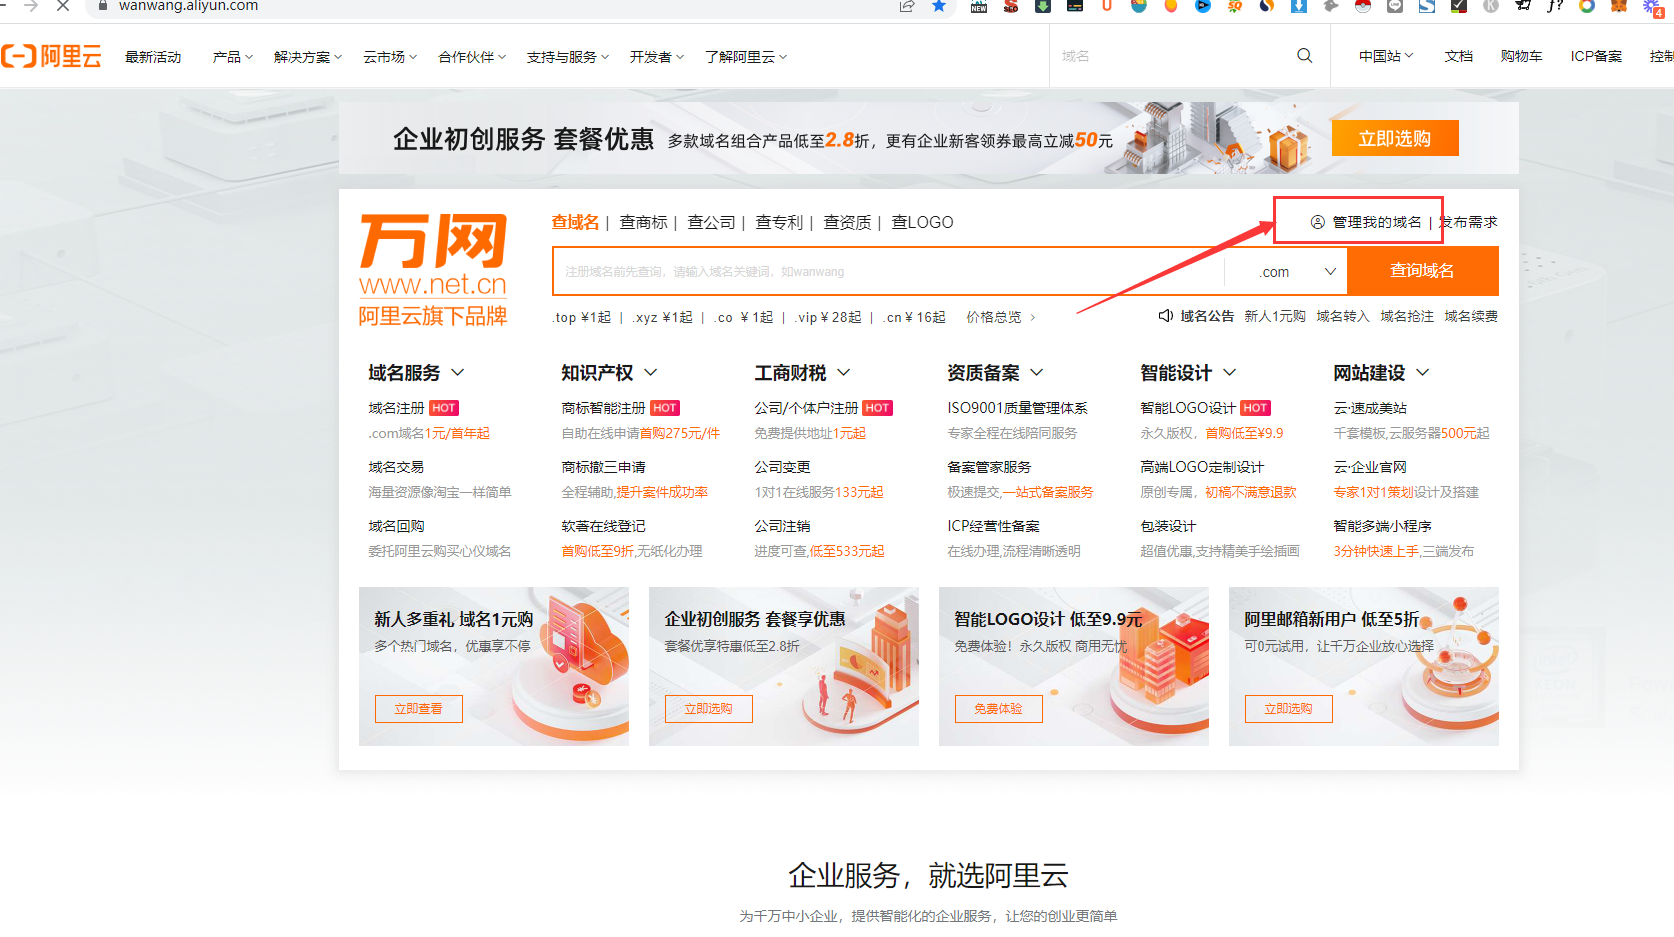This screenshot has height=937, width=1674.
Task: Expand the 域名服务 category chevron
Action: pyautogui.click(x=458, y=372)
